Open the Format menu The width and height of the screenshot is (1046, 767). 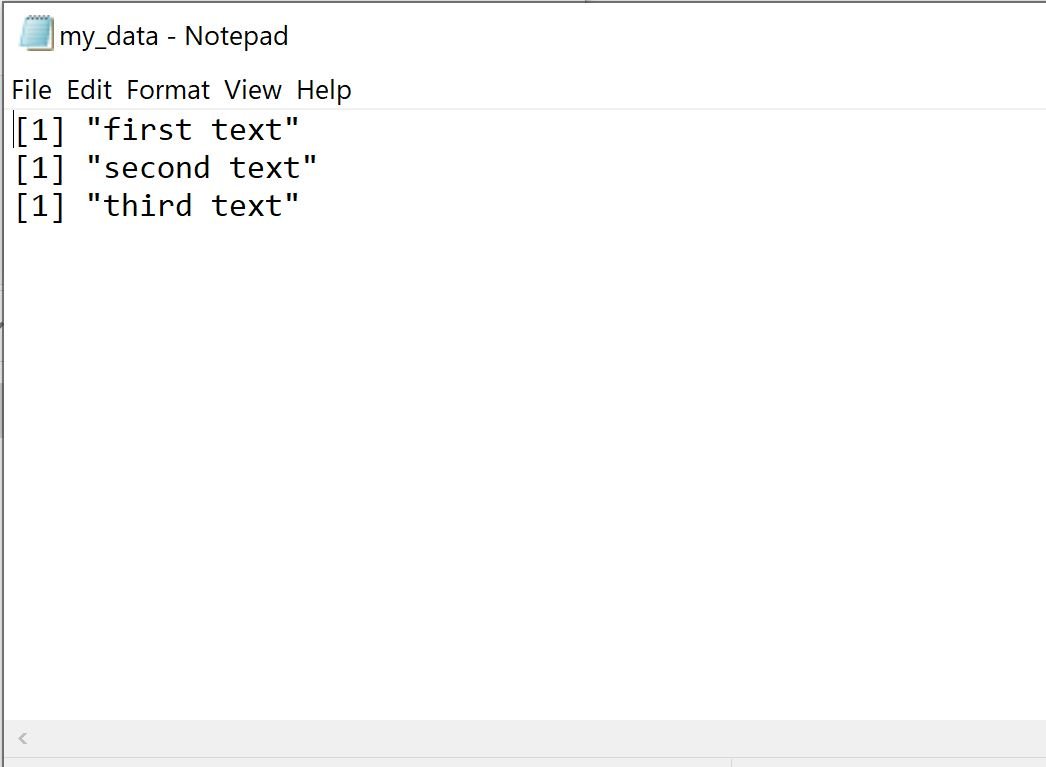pos(168,90)
